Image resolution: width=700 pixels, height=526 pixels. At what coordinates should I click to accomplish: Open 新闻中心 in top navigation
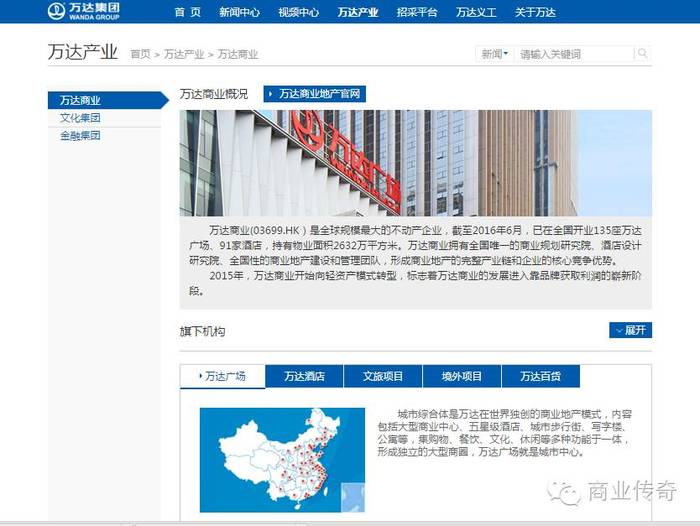(239, 12)
